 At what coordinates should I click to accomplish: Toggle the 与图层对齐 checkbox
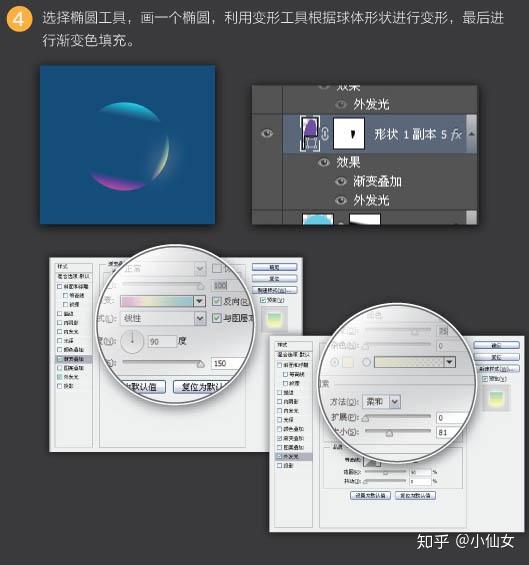click(x=217, y=318)
